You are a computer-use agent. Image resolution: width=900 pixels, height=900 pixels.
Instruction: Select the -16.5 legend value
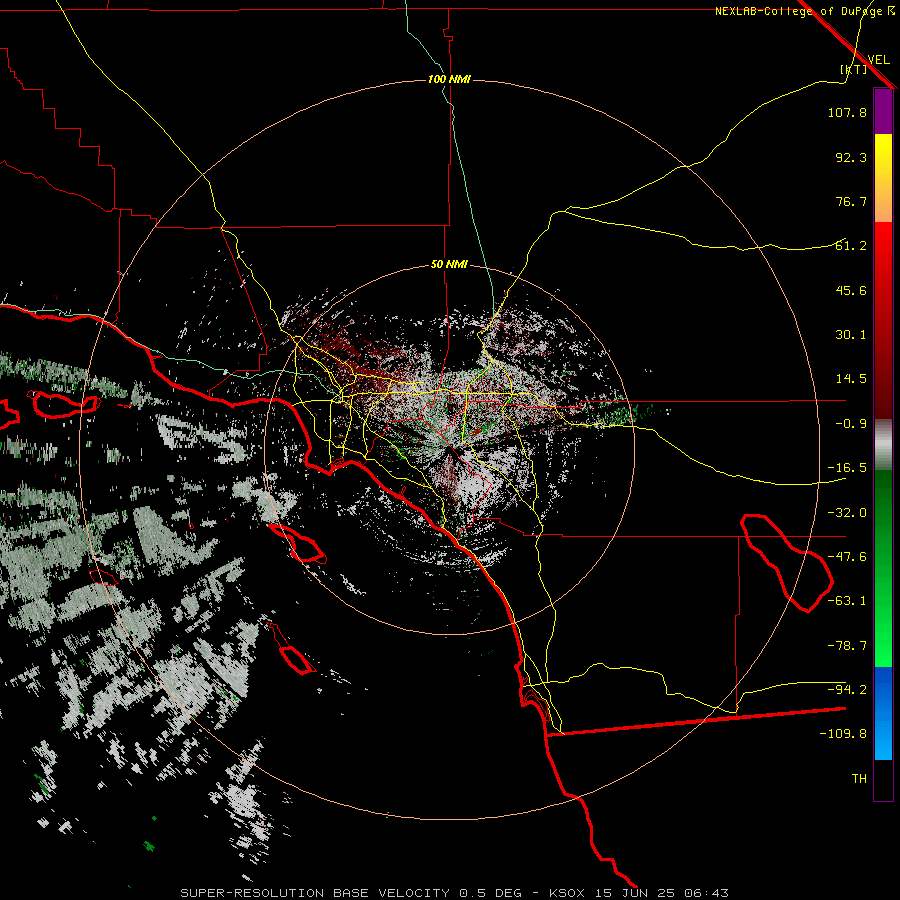click(x=847, y=468)
